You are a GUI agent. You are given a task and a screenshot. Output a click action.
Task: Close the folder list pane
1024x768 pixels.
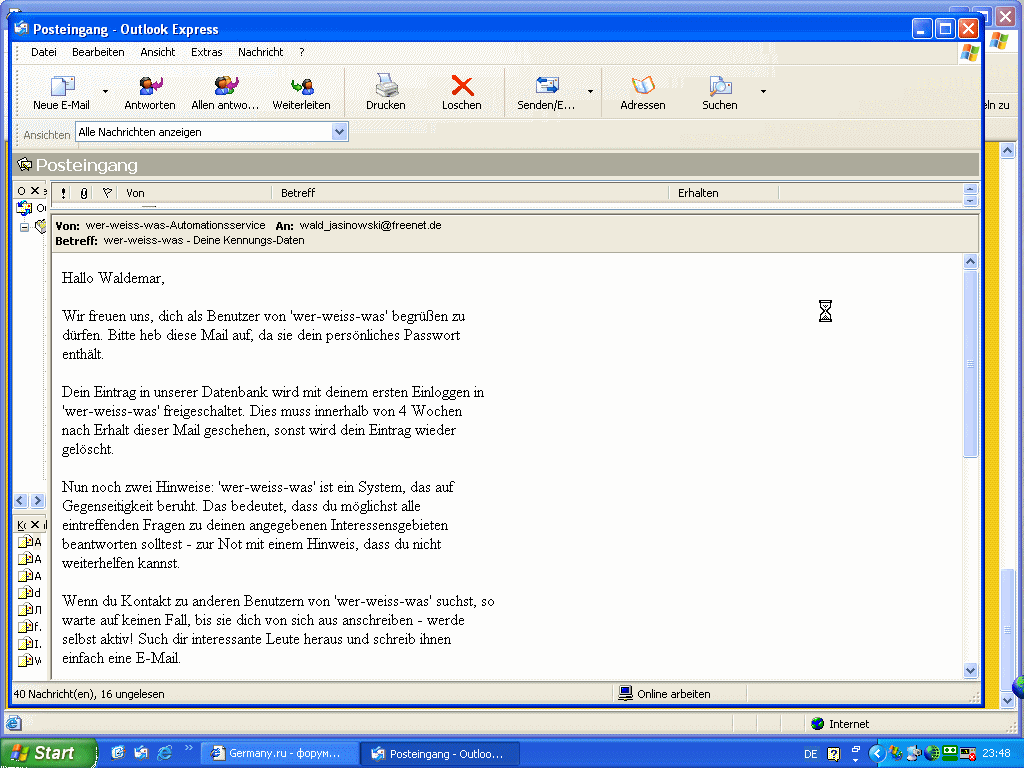click(x=35, y=191)
